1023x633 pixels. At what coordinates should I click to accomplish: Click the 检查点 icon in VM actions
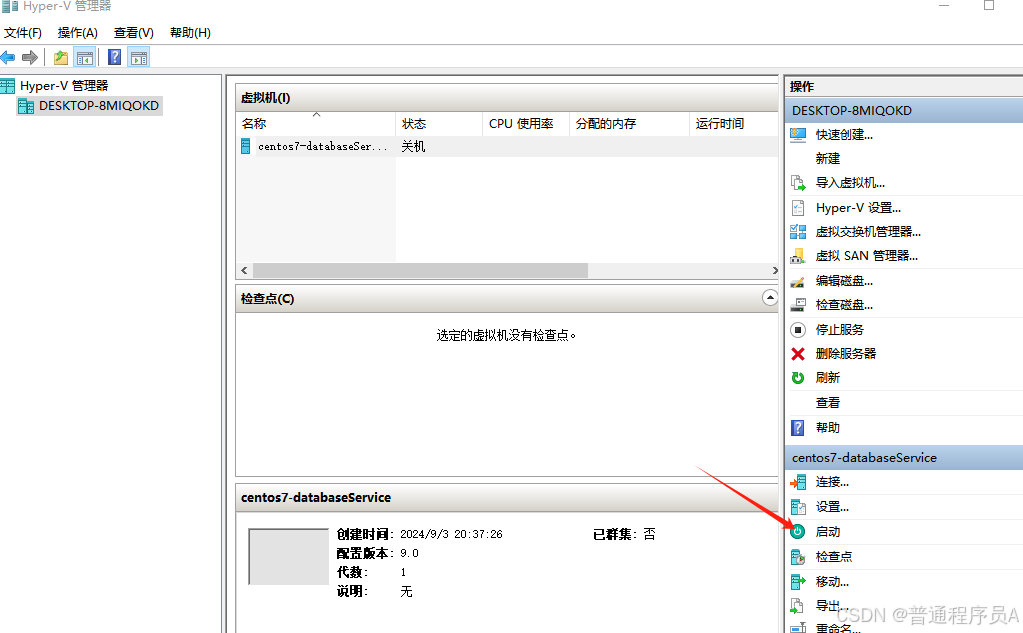[x=798, y=557]
